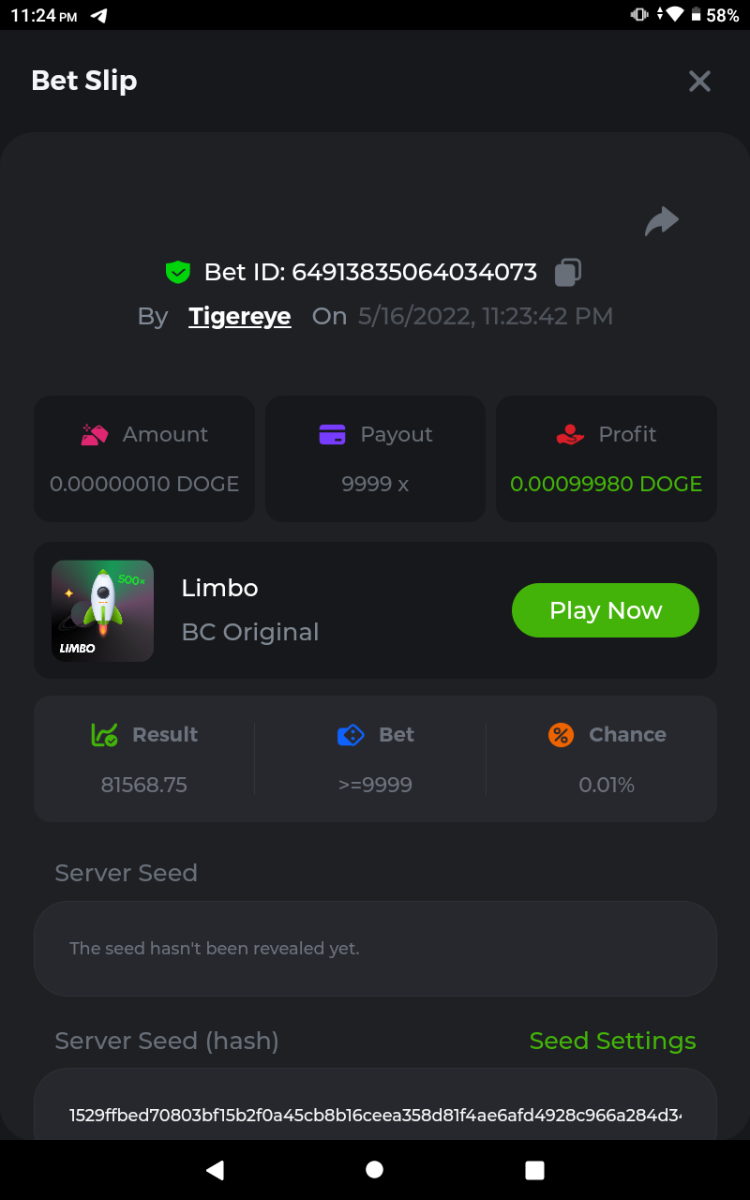Open recent apps with square button
Viewport: 750px width, 1200px height.
click(535, 1170)
